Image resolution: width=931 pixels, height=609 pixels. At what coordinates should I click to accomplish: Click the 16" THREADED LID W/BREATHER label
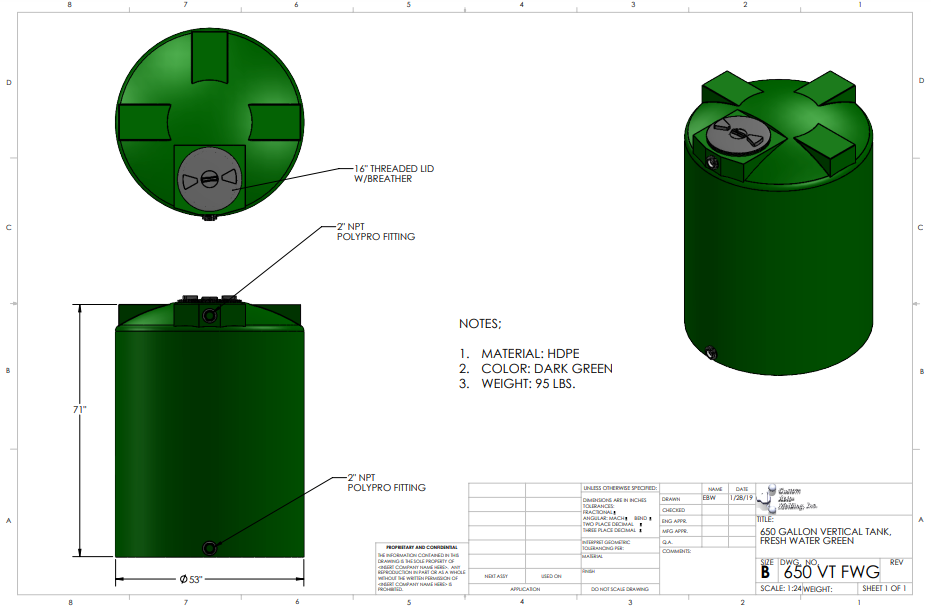(394, 174)
